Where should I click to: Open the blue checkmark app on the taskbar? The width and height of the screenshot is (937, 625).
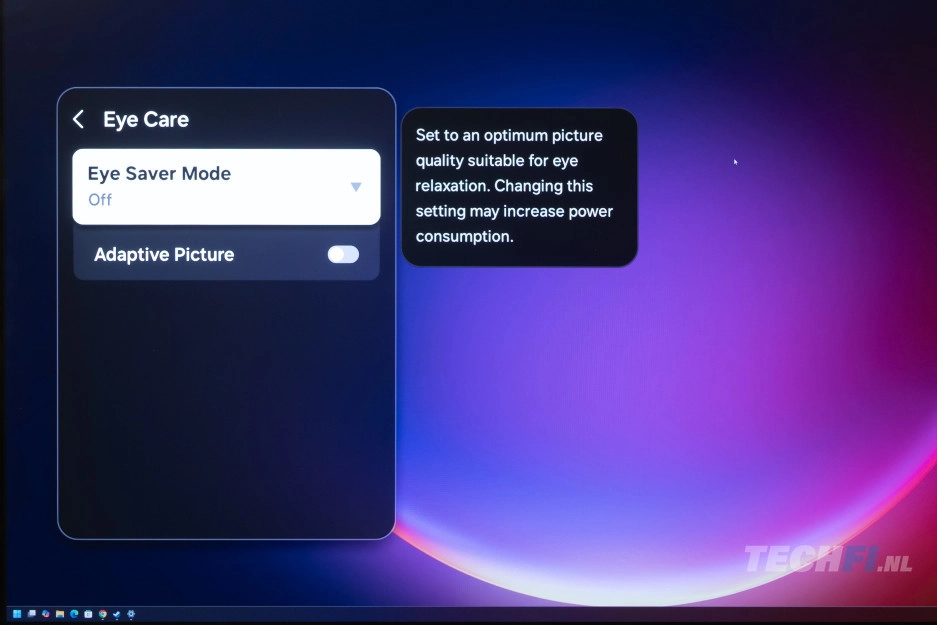click(117, 614)
